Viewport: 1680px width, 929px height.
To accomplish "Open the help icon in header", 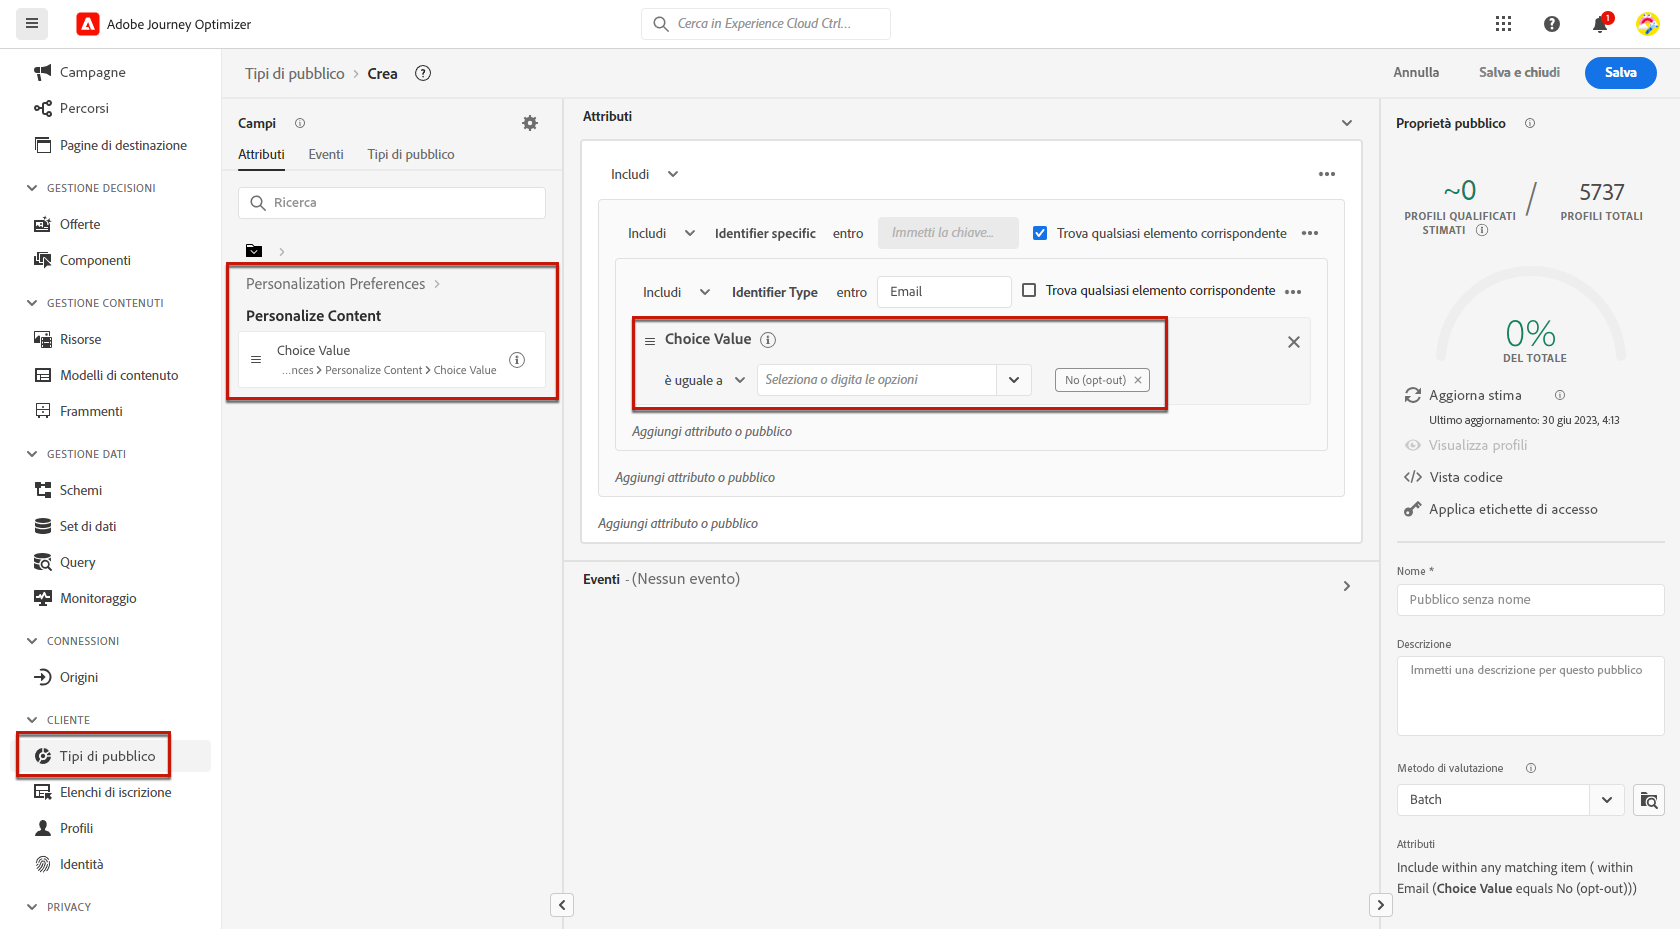I will (1551, 24).
